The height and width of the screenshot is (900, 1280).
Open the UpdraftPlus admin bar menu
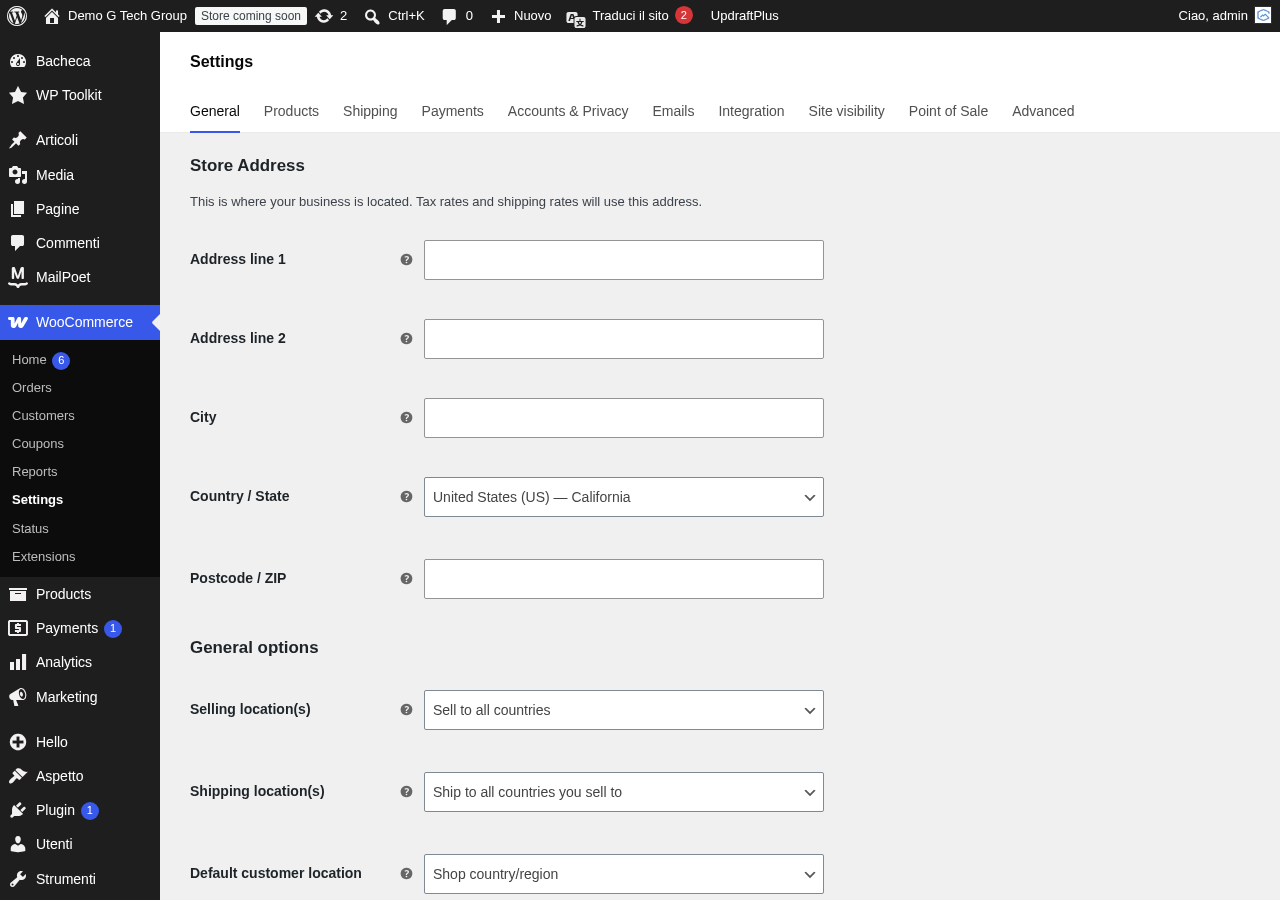745,16
